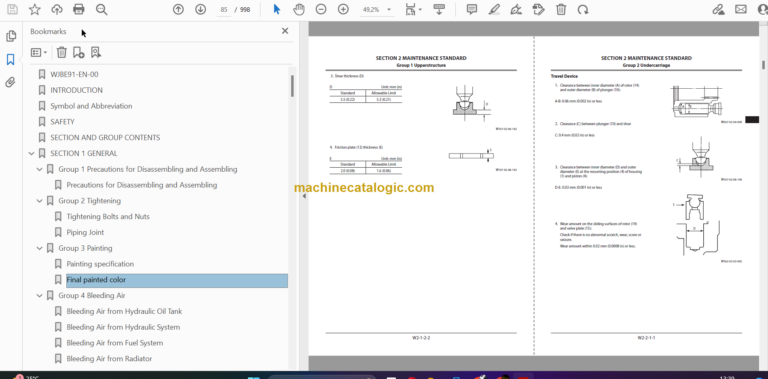
Task: Open the bookmarks options menu dropdown
Action: pos(39,52)
